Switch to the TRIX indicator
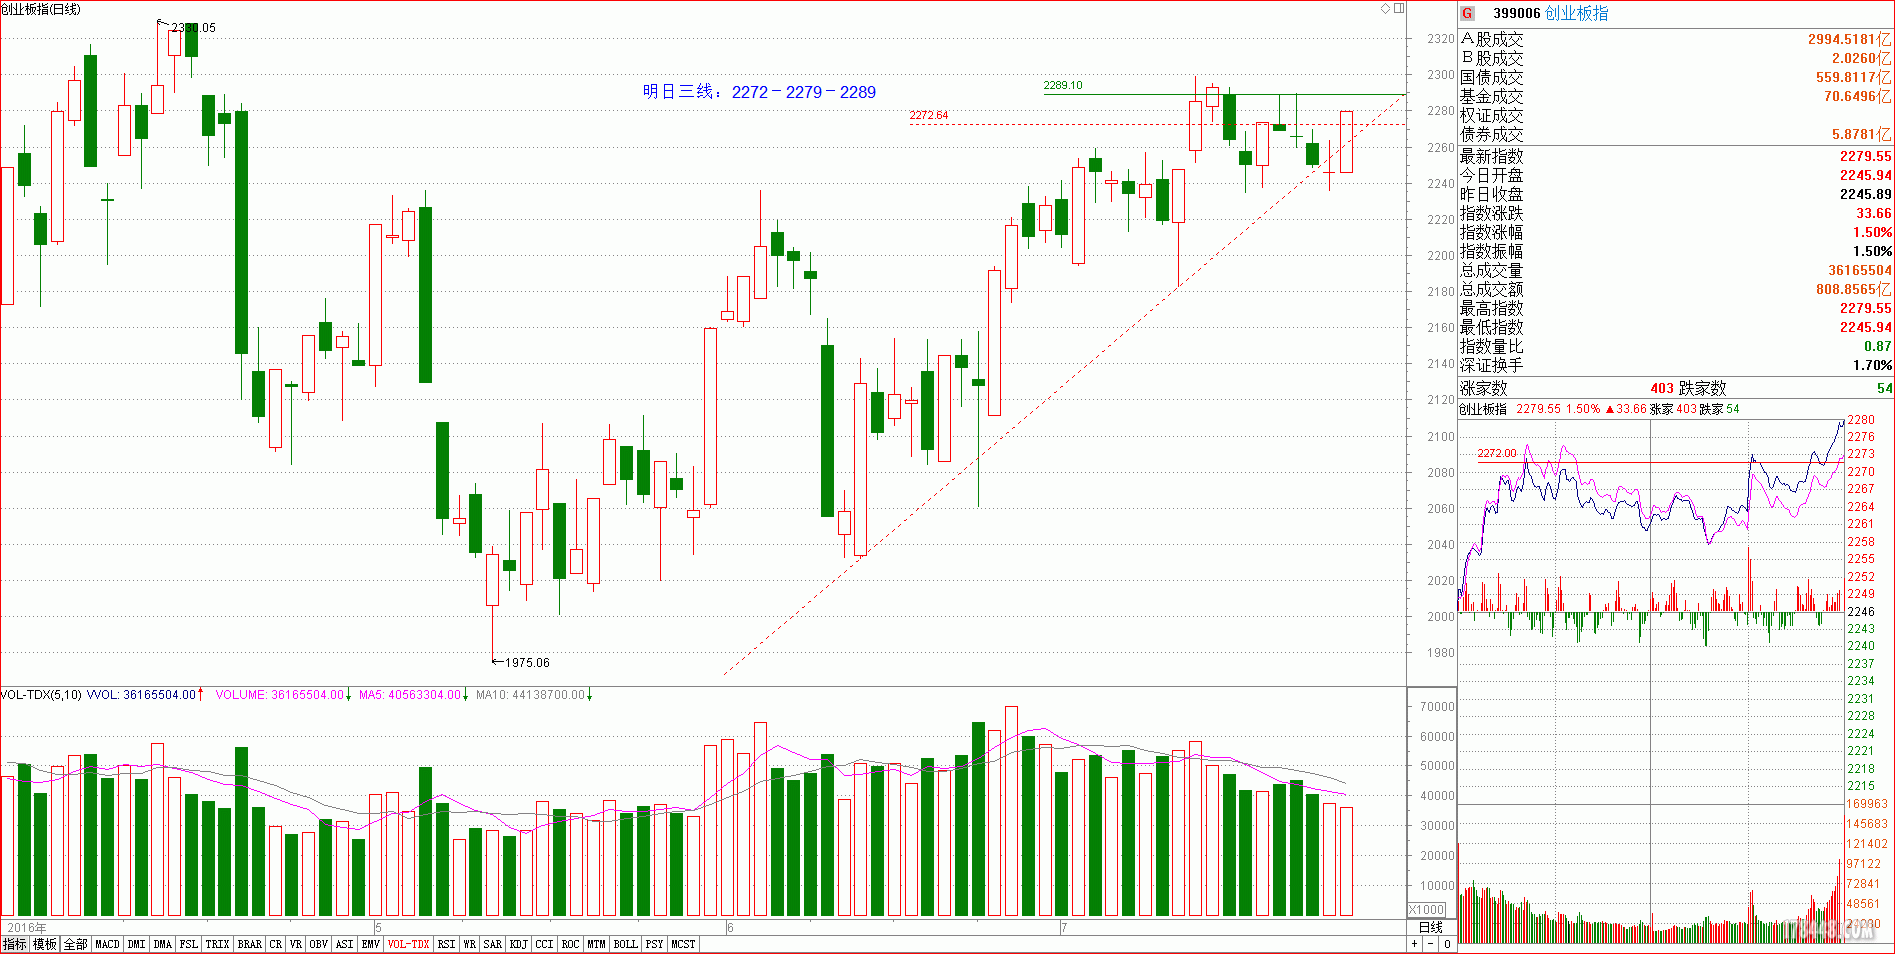This screenshot has height=954, width=1895. pos(217,944)
